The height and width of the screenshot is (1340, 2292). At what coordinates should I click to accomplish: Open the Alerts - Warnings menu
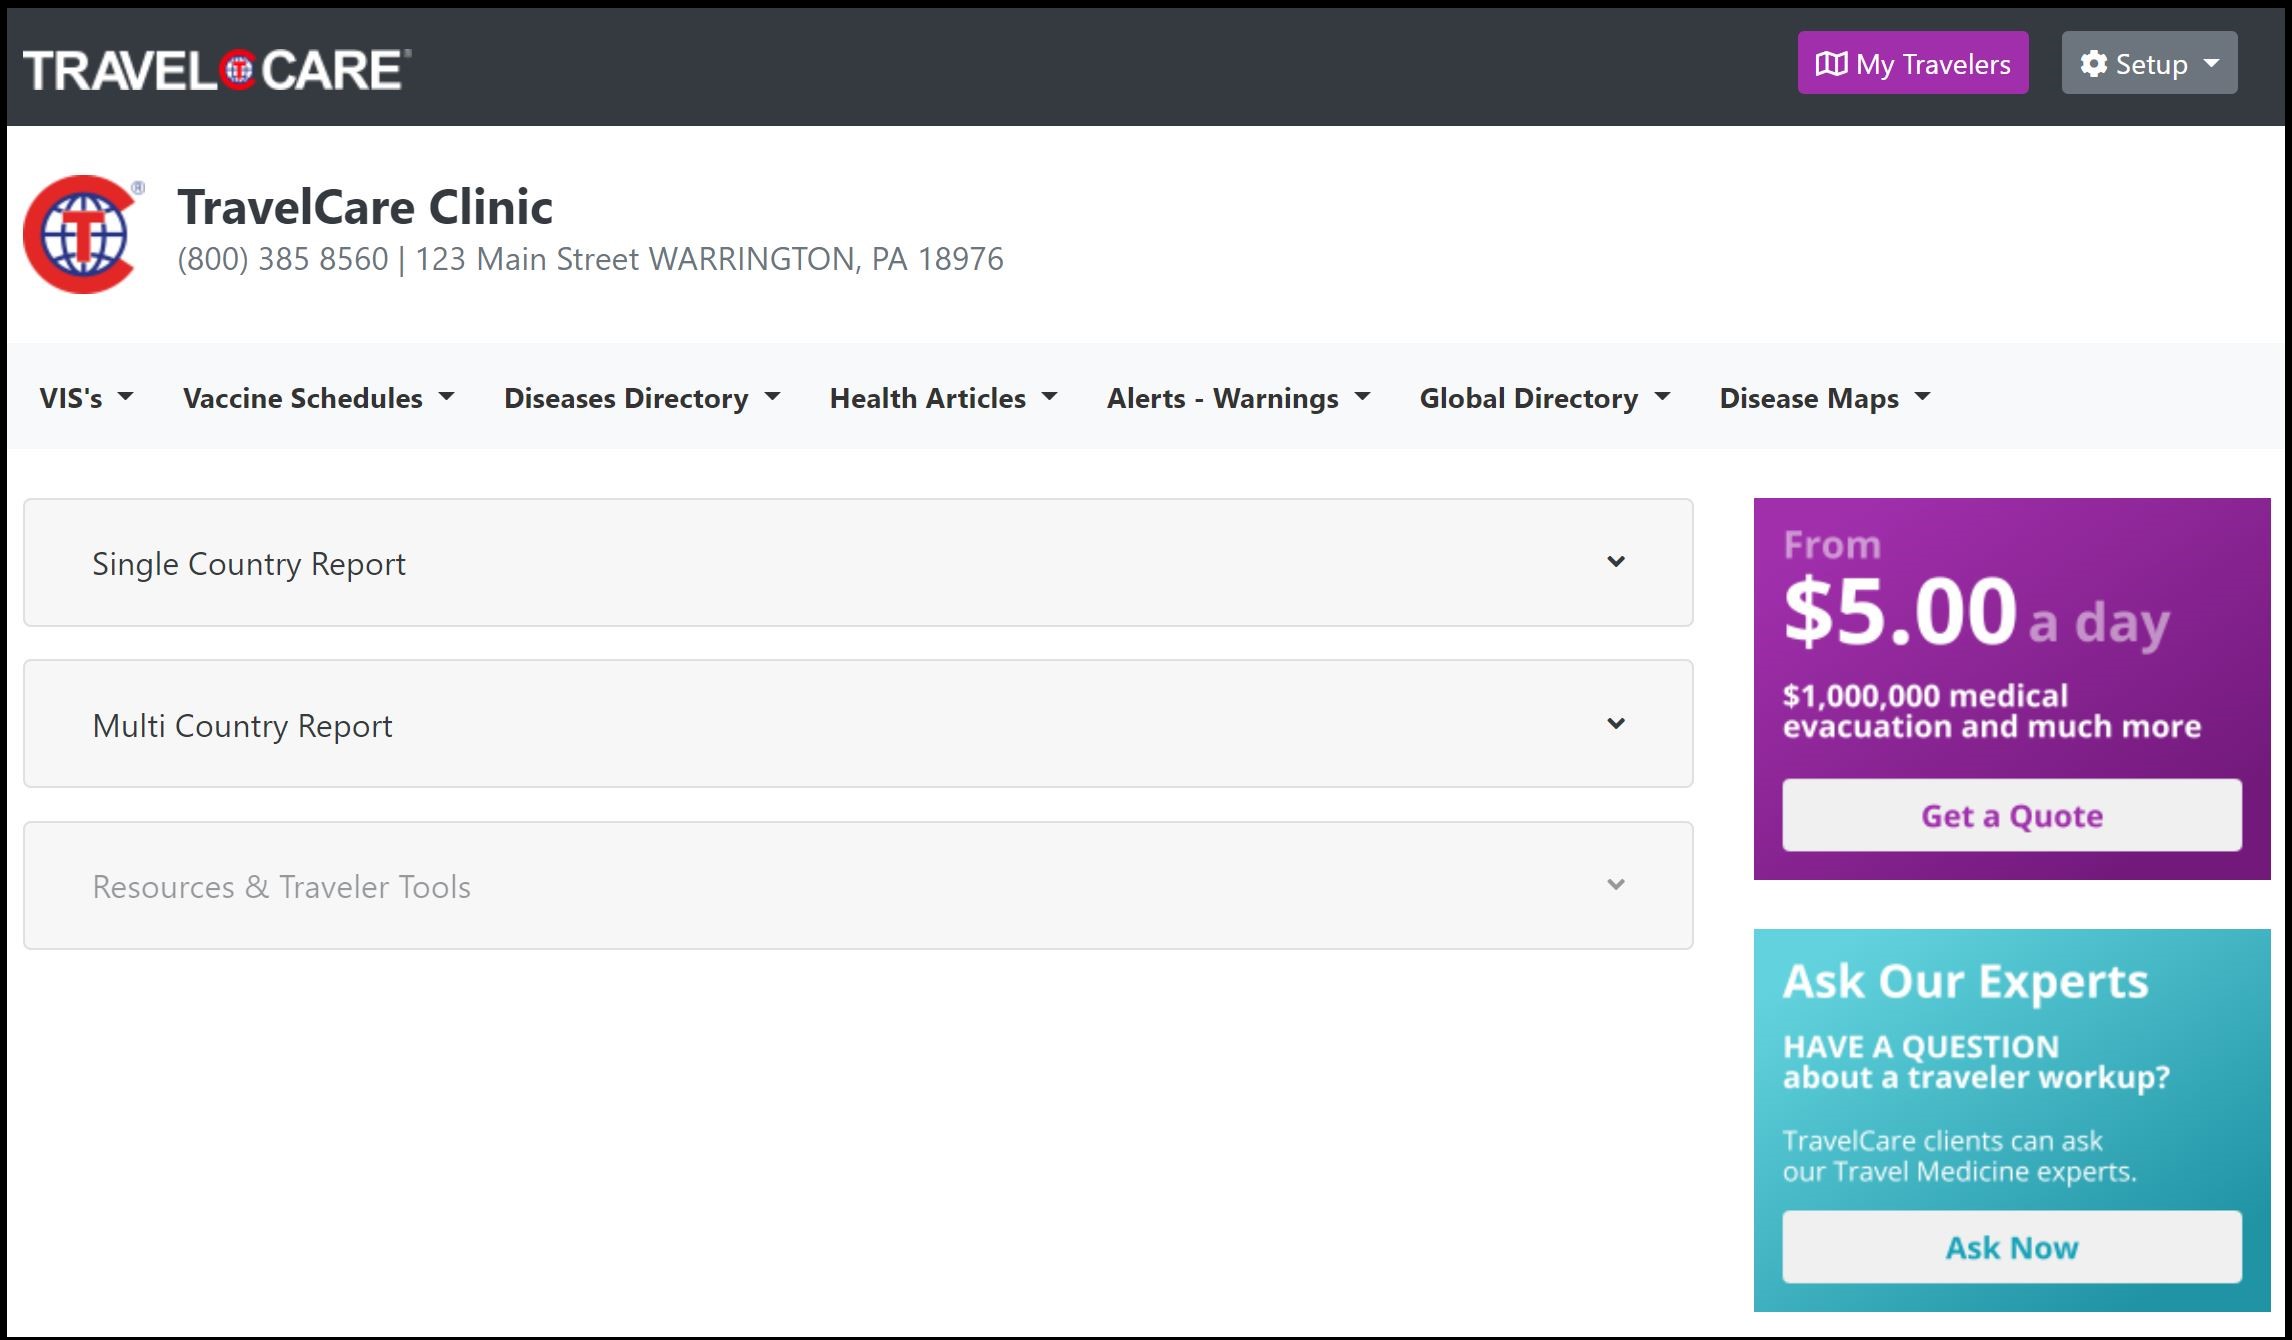pos(1238,398)
